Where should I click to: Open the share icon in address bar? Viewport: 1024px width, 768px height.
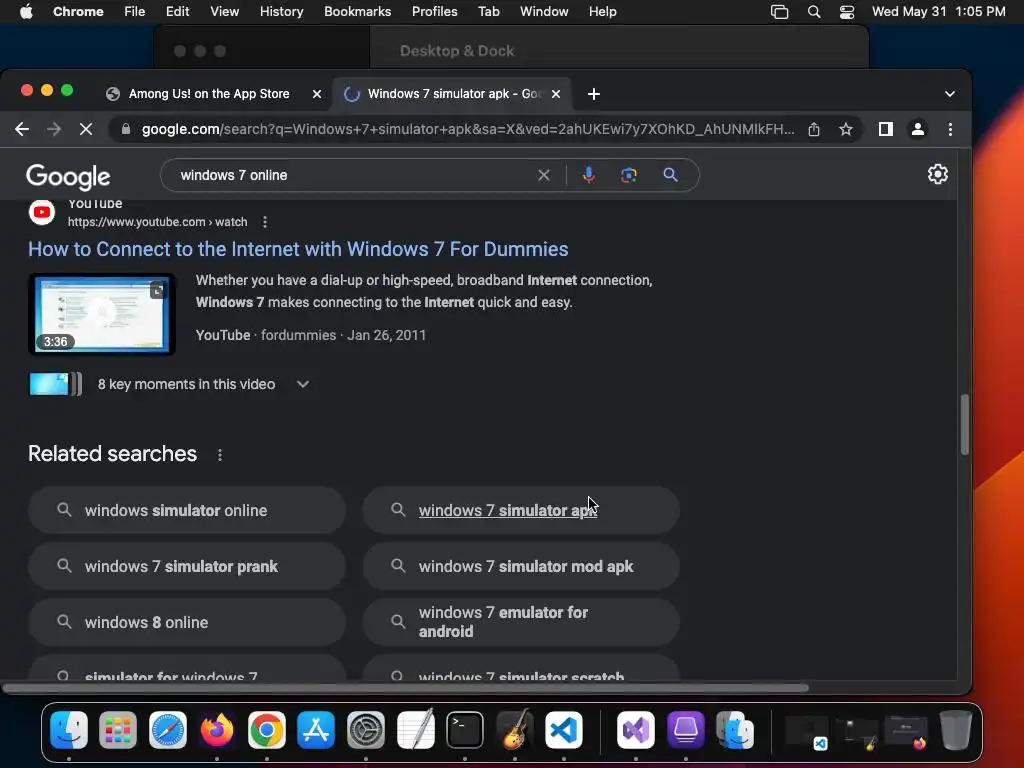(x=814, y=129)
